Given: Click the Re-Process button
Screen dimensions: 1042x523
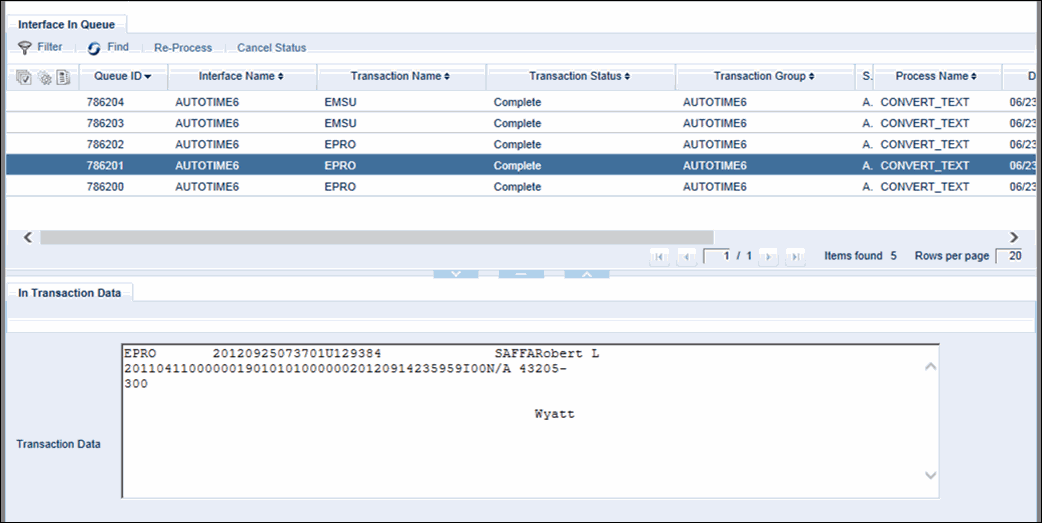Looking at the screenshot, I should 183,47.
